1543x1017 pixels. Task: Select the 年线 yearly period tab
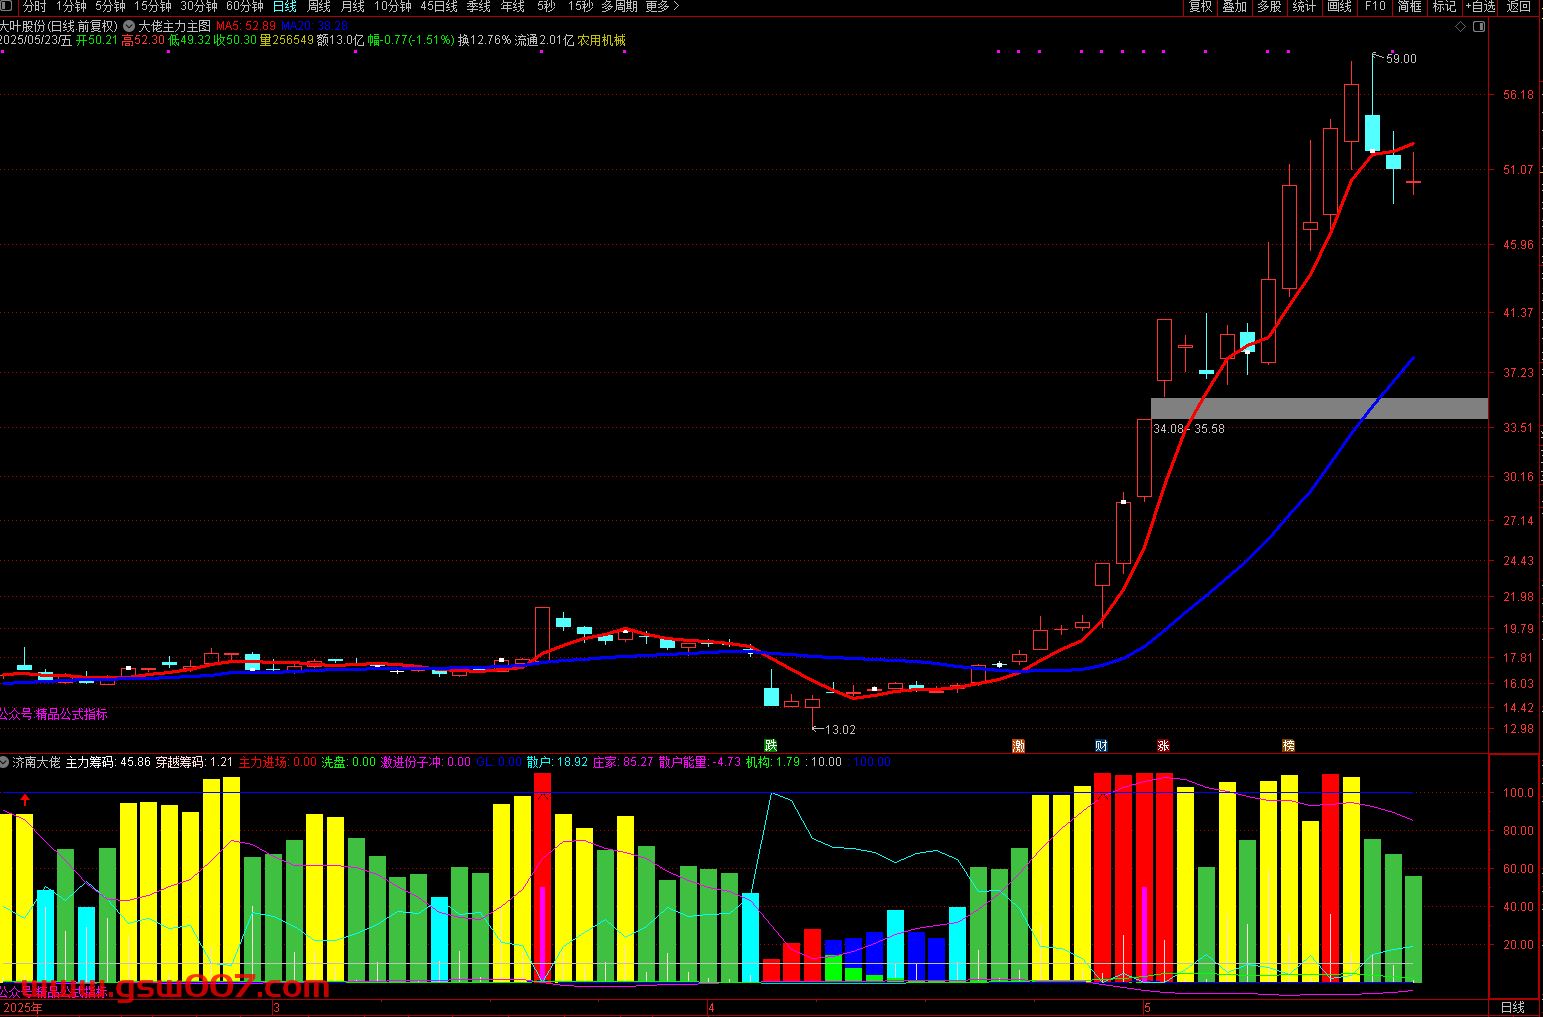point(513,6)
